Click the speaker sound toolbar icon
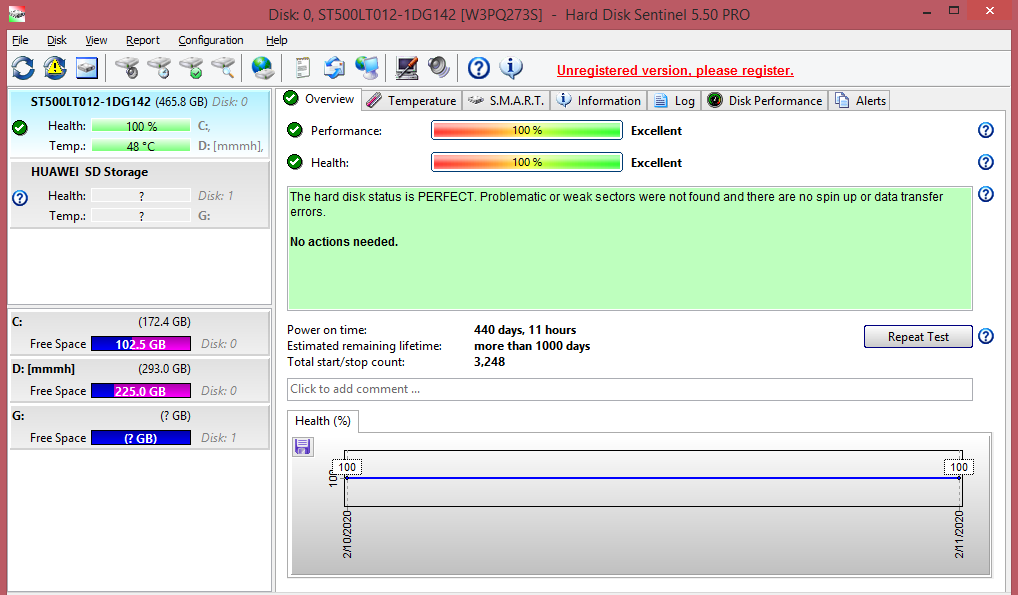 pyautogui.click(x=439, y=68)
